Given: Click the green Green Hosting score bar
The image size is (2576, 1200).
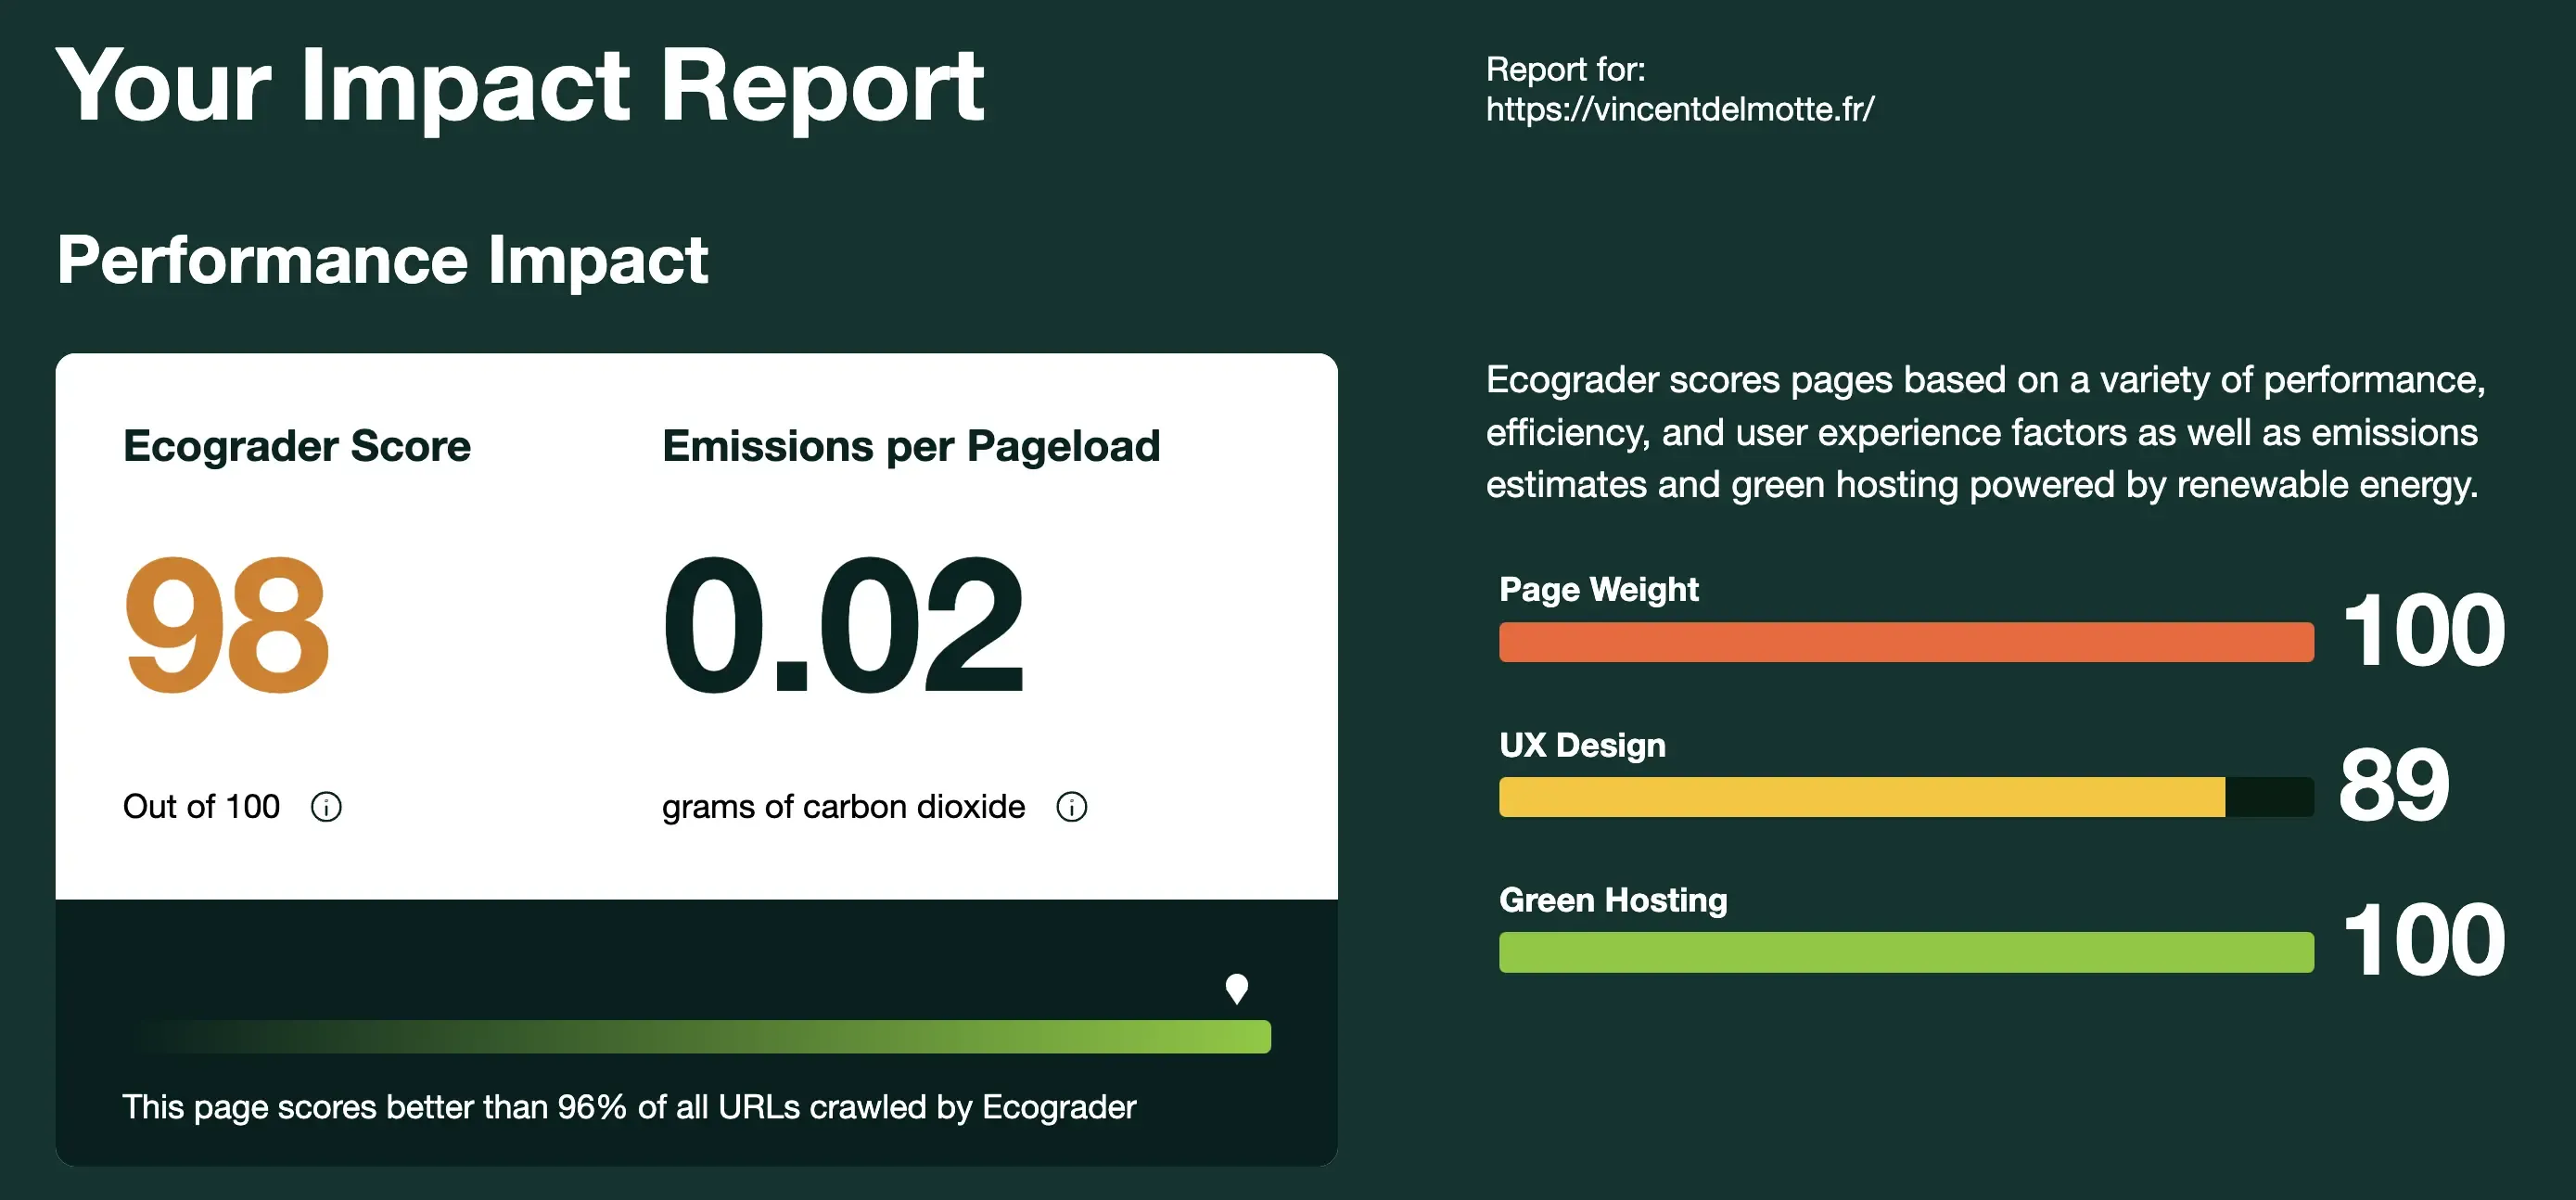Looking at the screenshot, I should point(1906,952).
